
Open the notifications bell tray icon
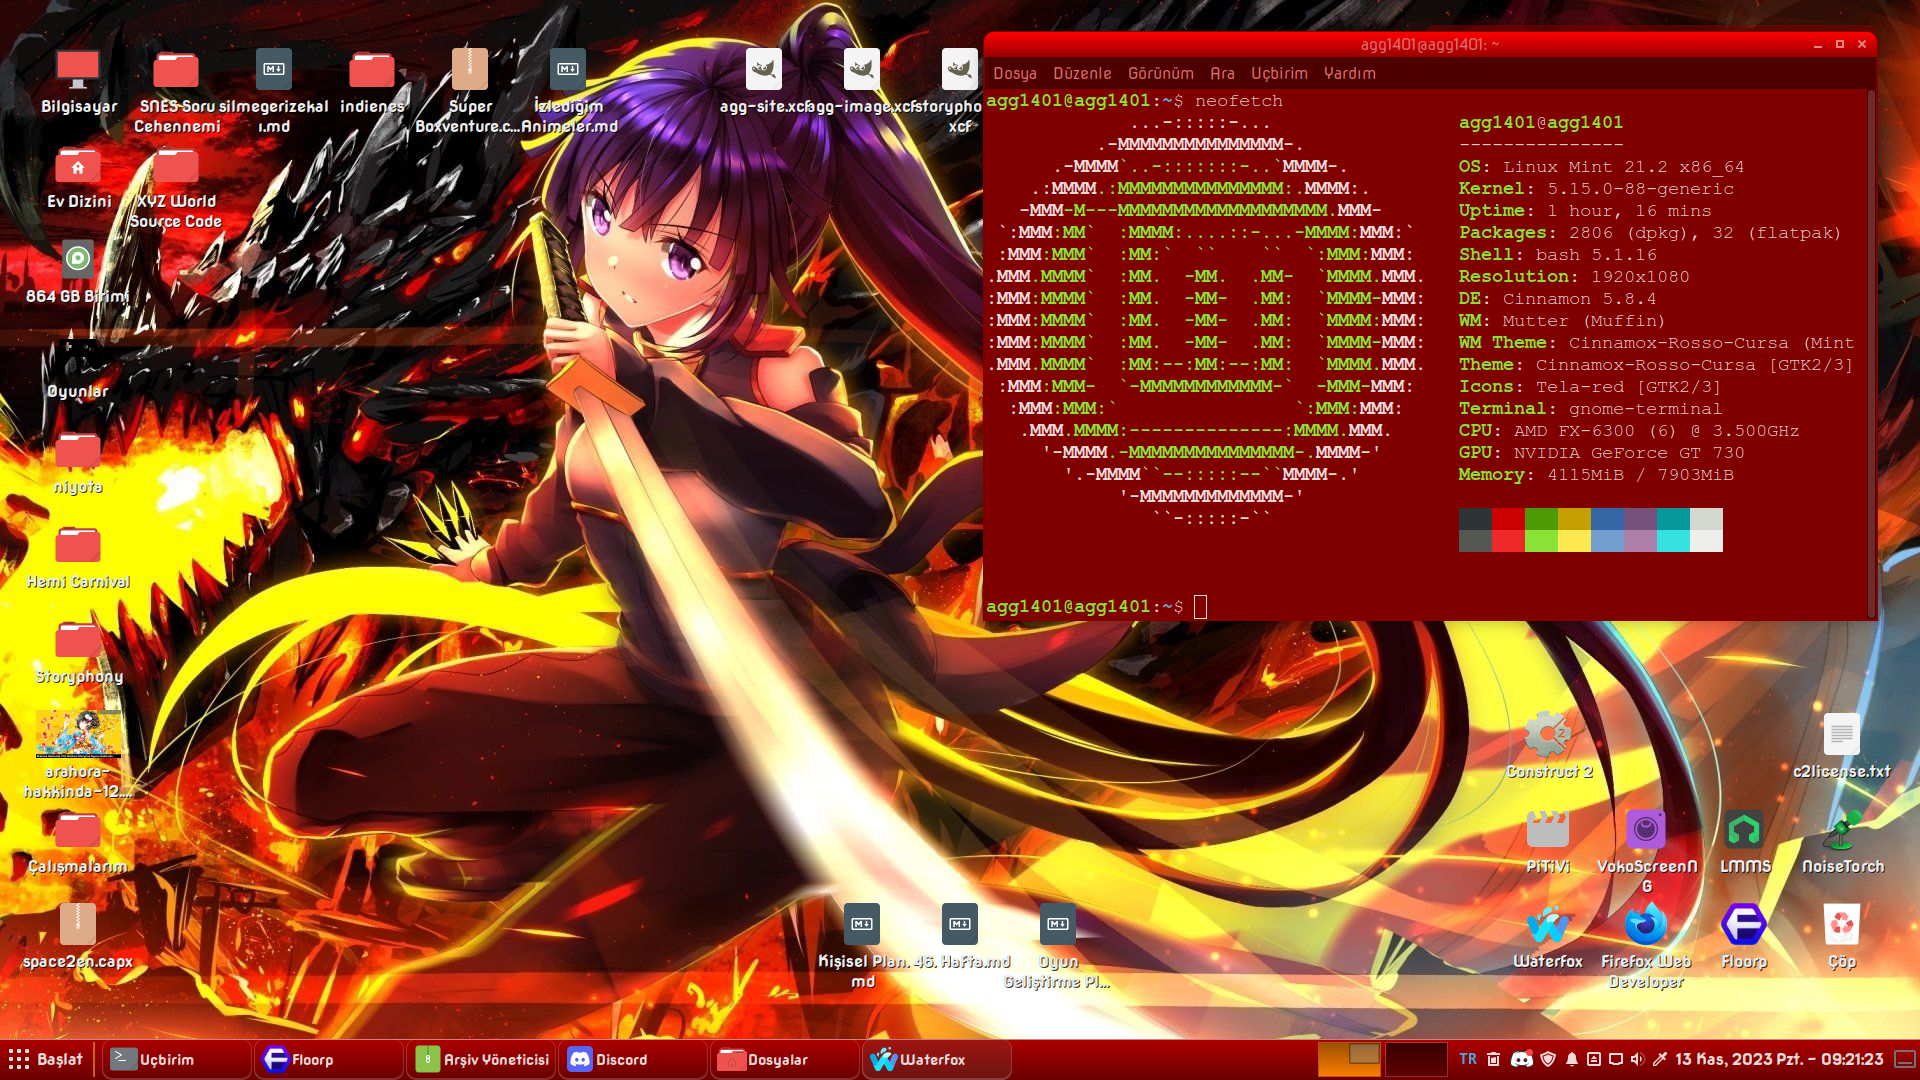(1571, 1059)
